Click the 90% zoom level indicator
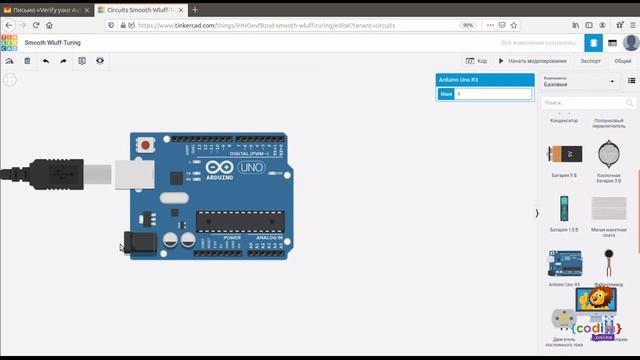The width and height of the screenshot is (640, 360). pyautogui.click(x=468, y=25)
